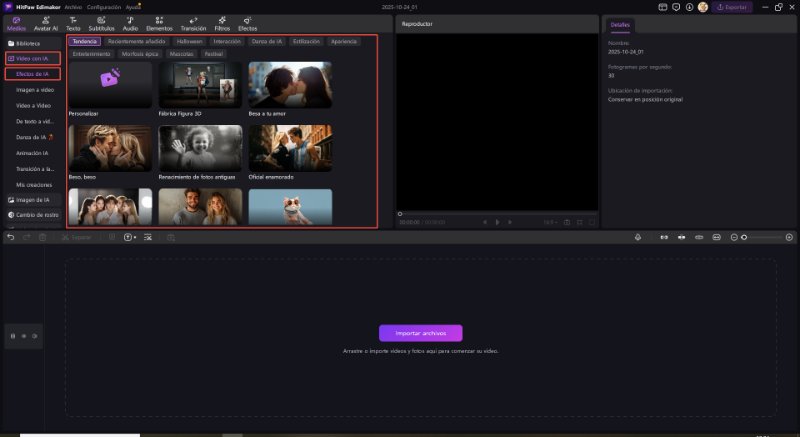Click the Exportar button
Image resolution: width=800 pixels, height=437 pixels.
(x=731, y=7)
